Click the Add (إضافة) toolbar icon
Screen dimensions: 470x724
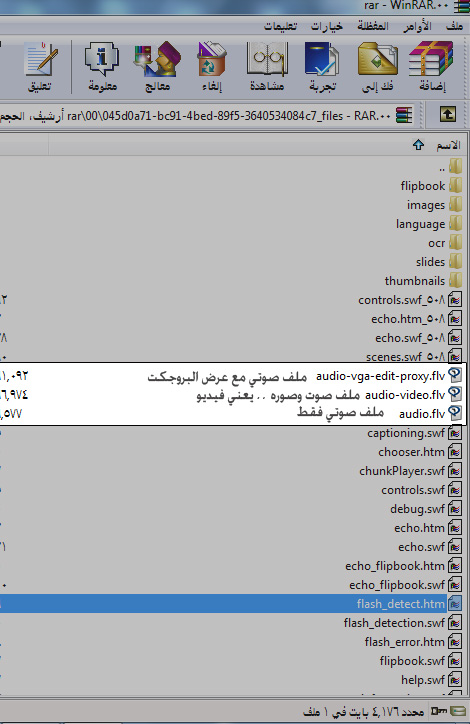coord(431,59)
